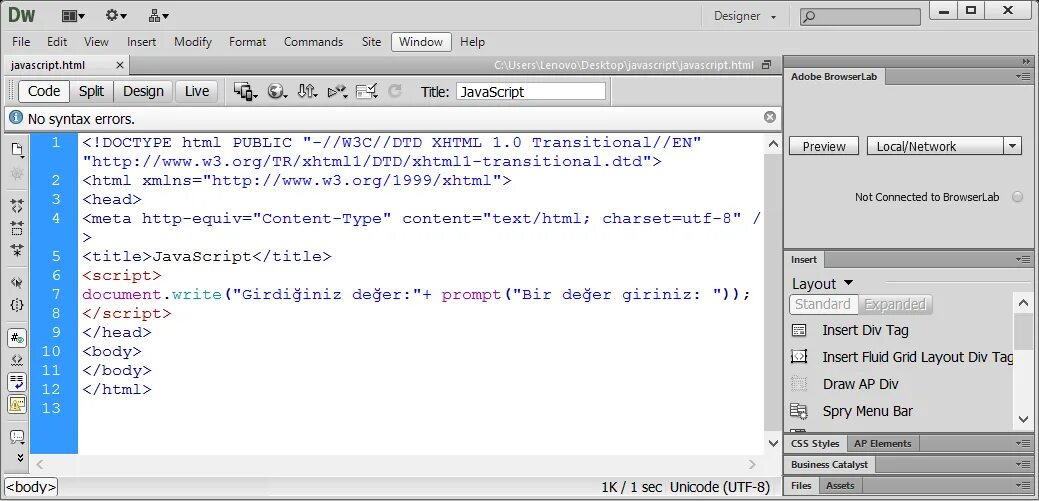Open the W3C Validation icon
The width and height of the screenshot is (1039, 501).
pyautogui.click(x=337, y=91)
